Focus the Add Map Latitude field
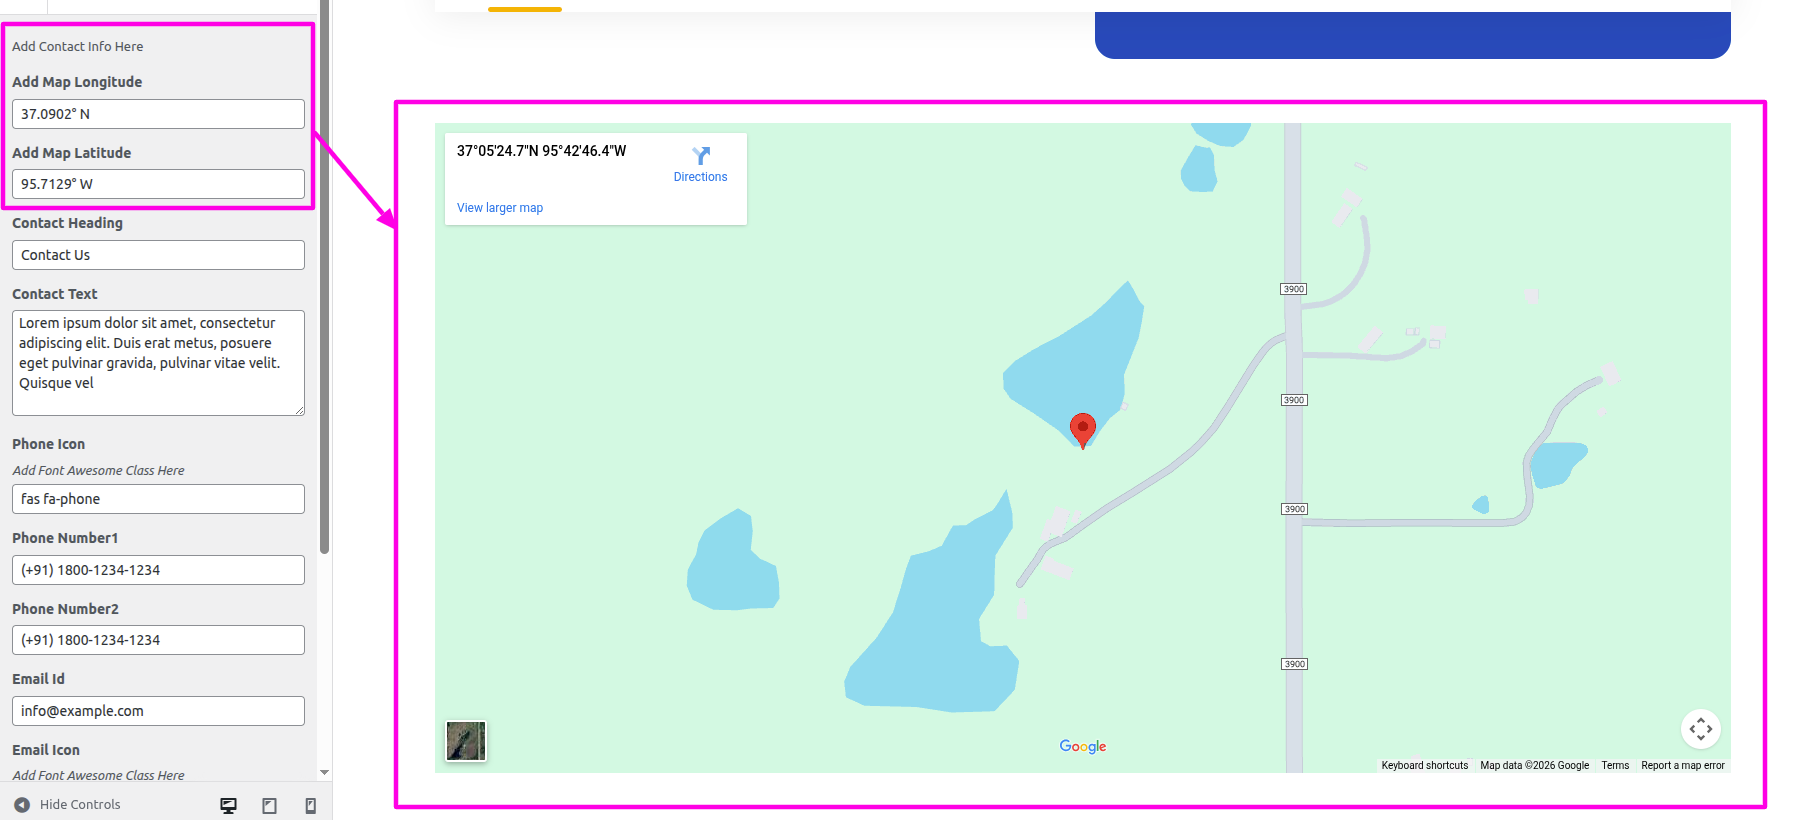 coord(158,184)
